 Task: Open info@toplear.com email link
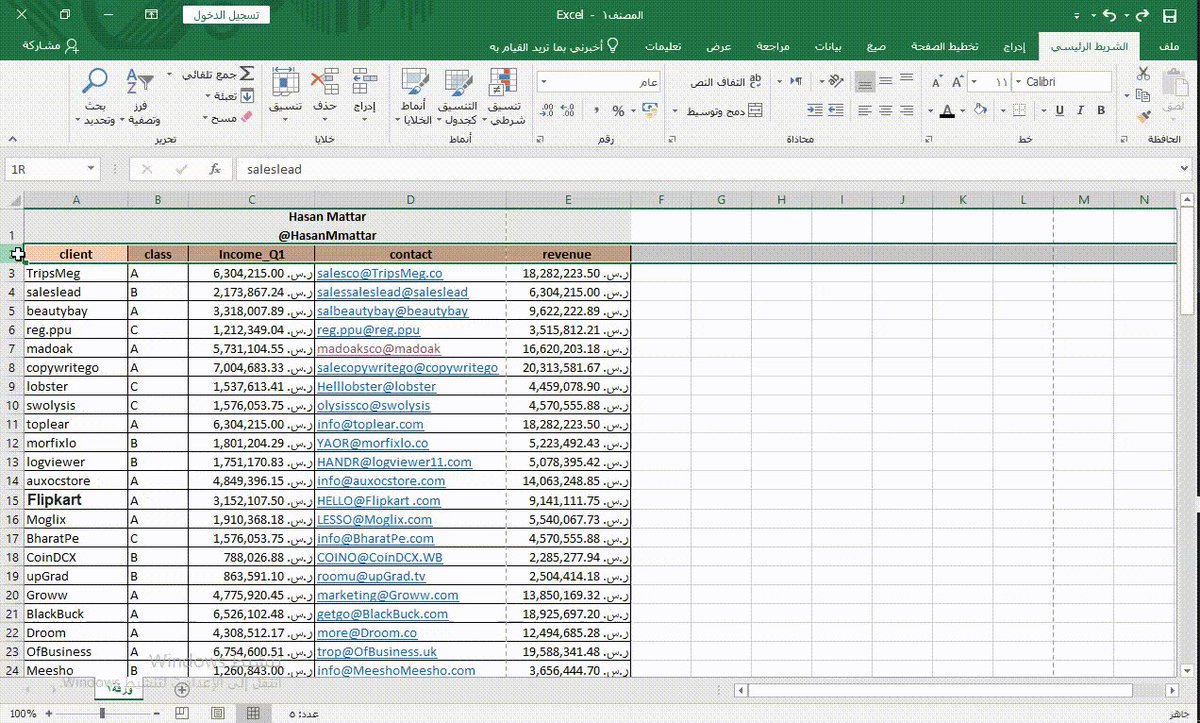pos(370,424)
